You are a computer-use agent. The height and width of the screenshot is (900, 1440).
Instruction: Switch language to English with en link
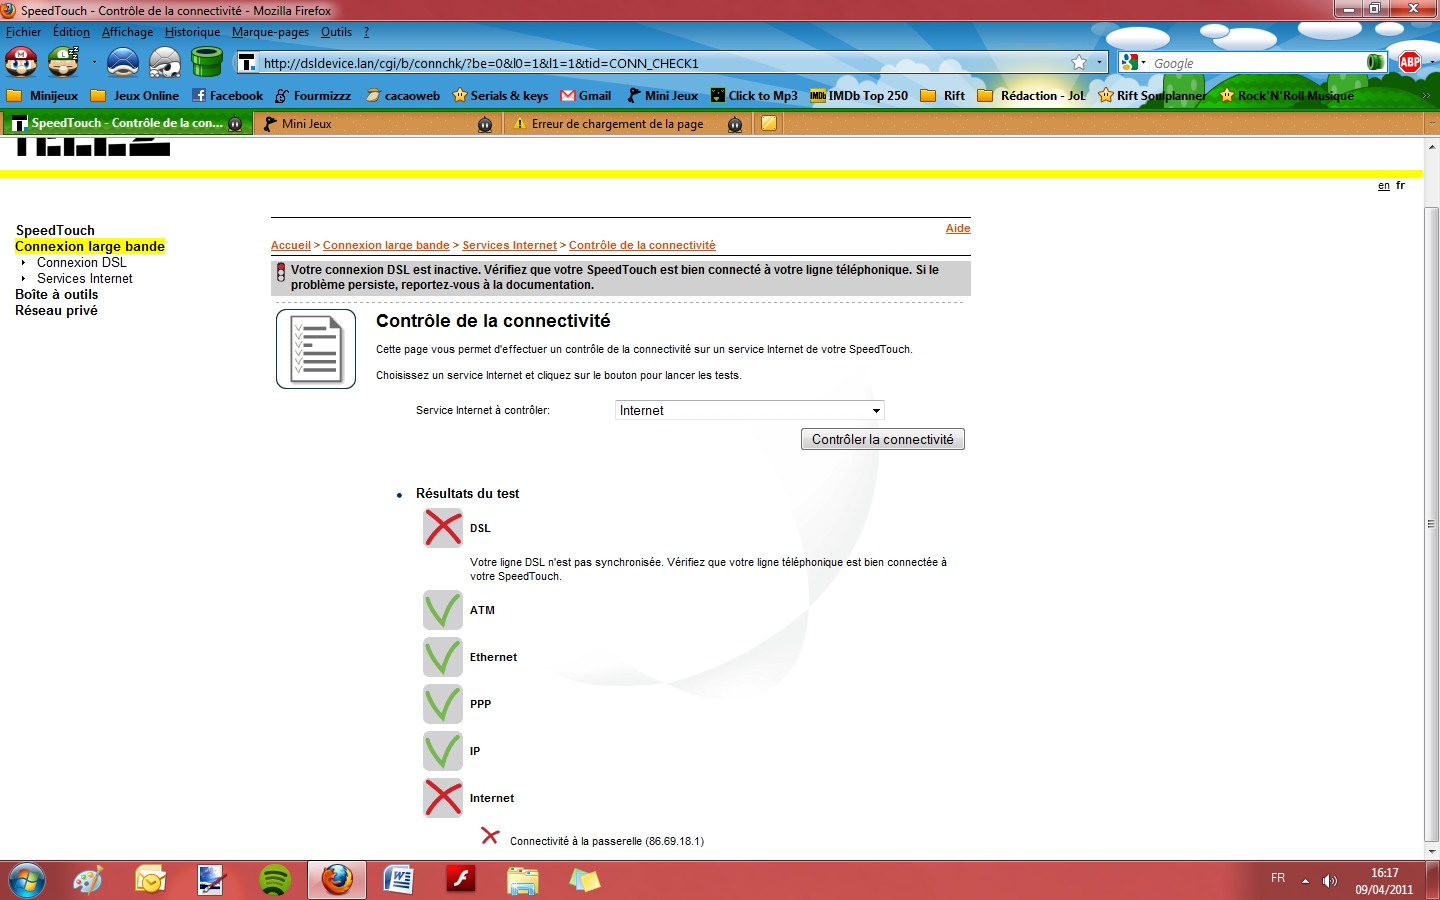pyautogui.click(x=1384, y=185)
